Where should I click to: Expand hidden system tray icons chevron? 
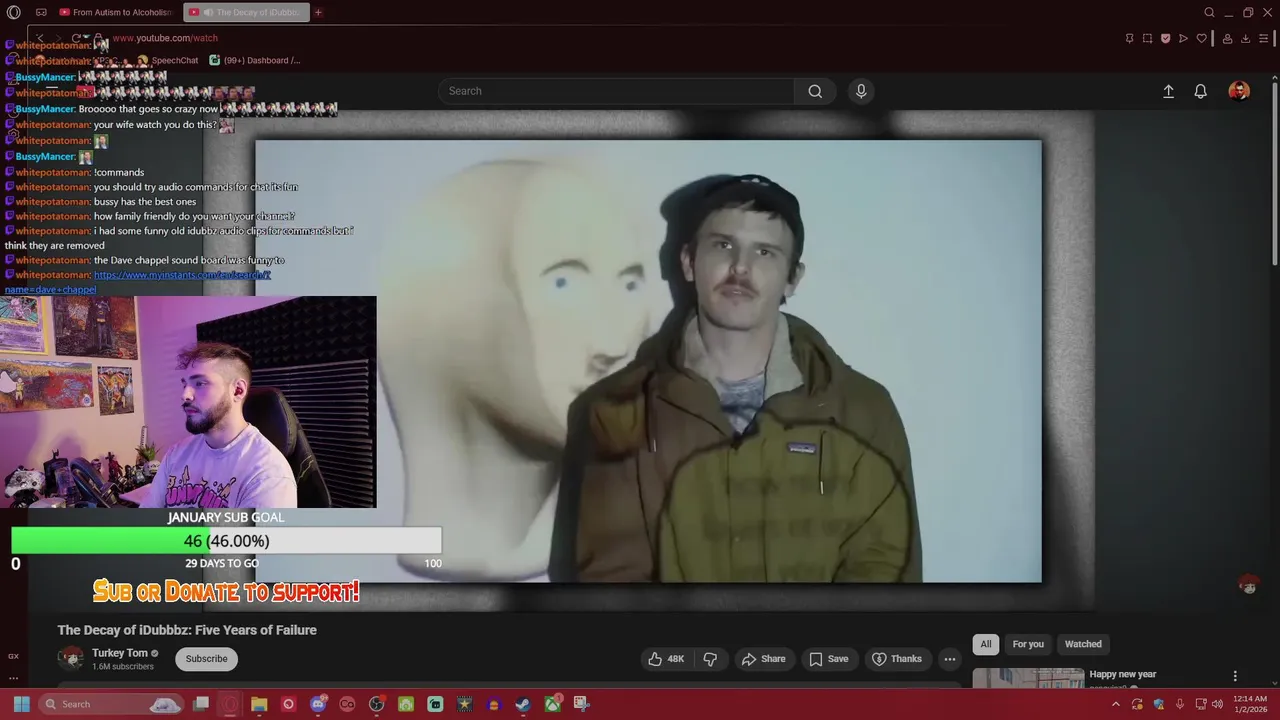pos(1116,704)
